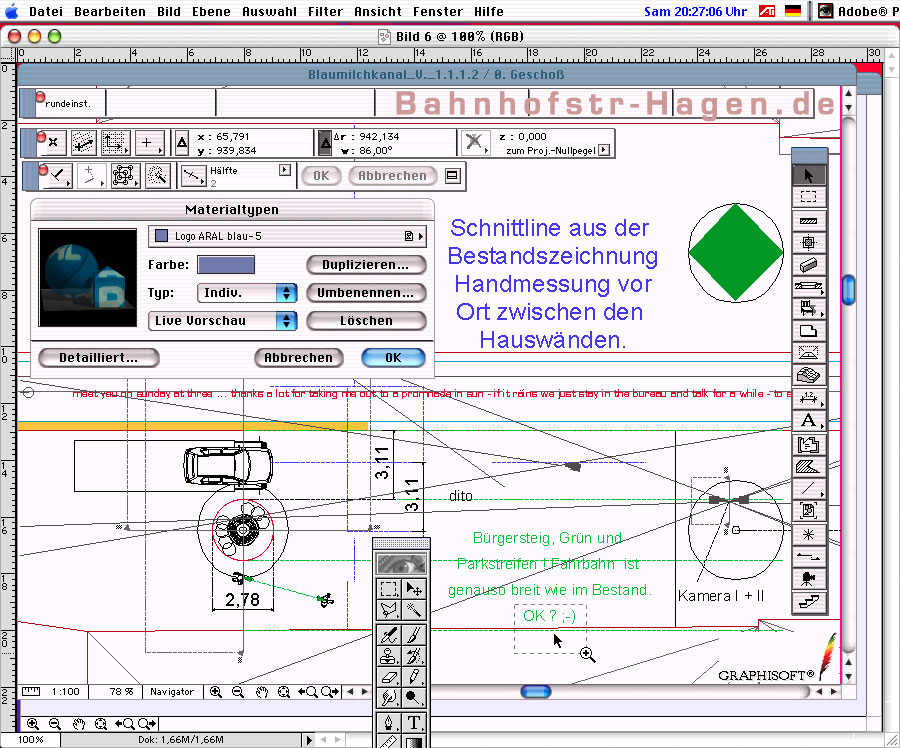Screen dimensions: 900x748
Task: Toggle relative coordinates delta icon
Action: [x=325, y=143]
